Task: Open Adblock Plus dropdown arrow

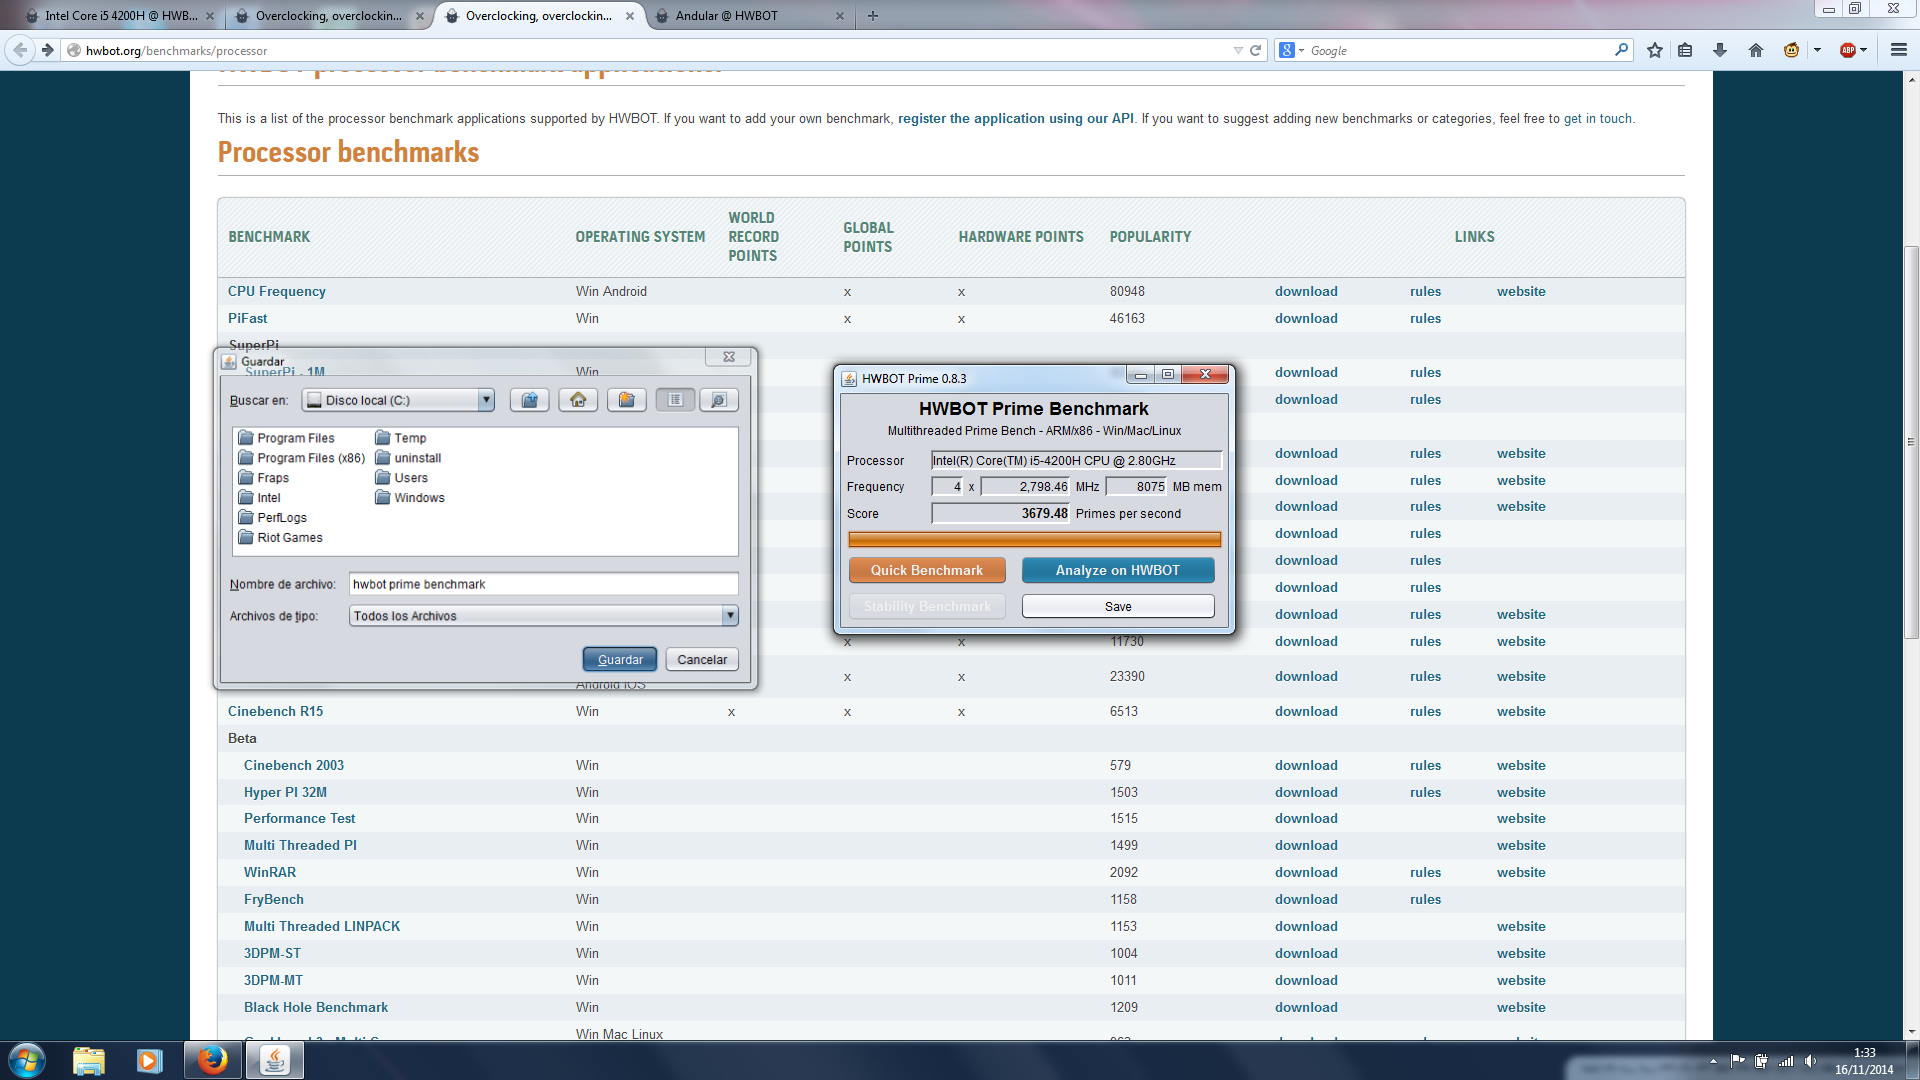Action: point(1864,50)
